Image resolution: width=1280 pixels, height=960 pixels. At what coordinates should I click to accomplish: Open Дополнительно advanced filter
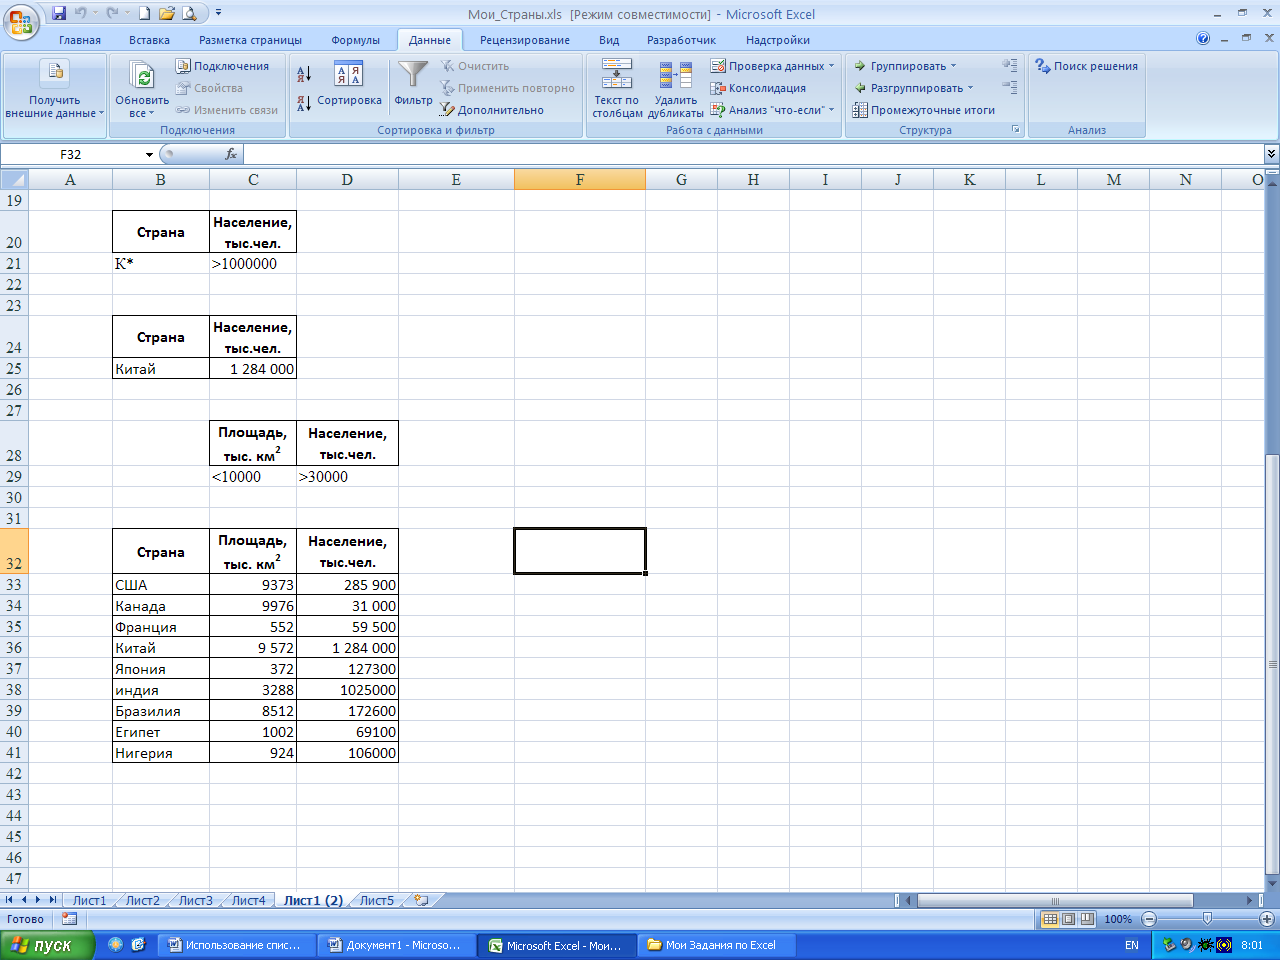click(x=492, y=110)
